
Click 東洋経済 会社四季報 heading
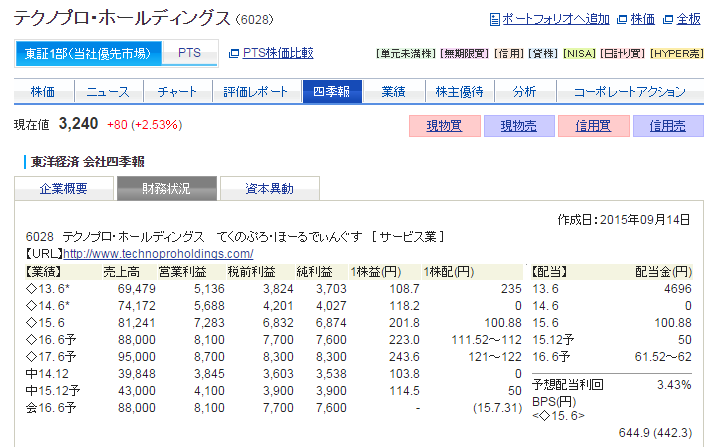pyautogui.click(x=87, y=162)
